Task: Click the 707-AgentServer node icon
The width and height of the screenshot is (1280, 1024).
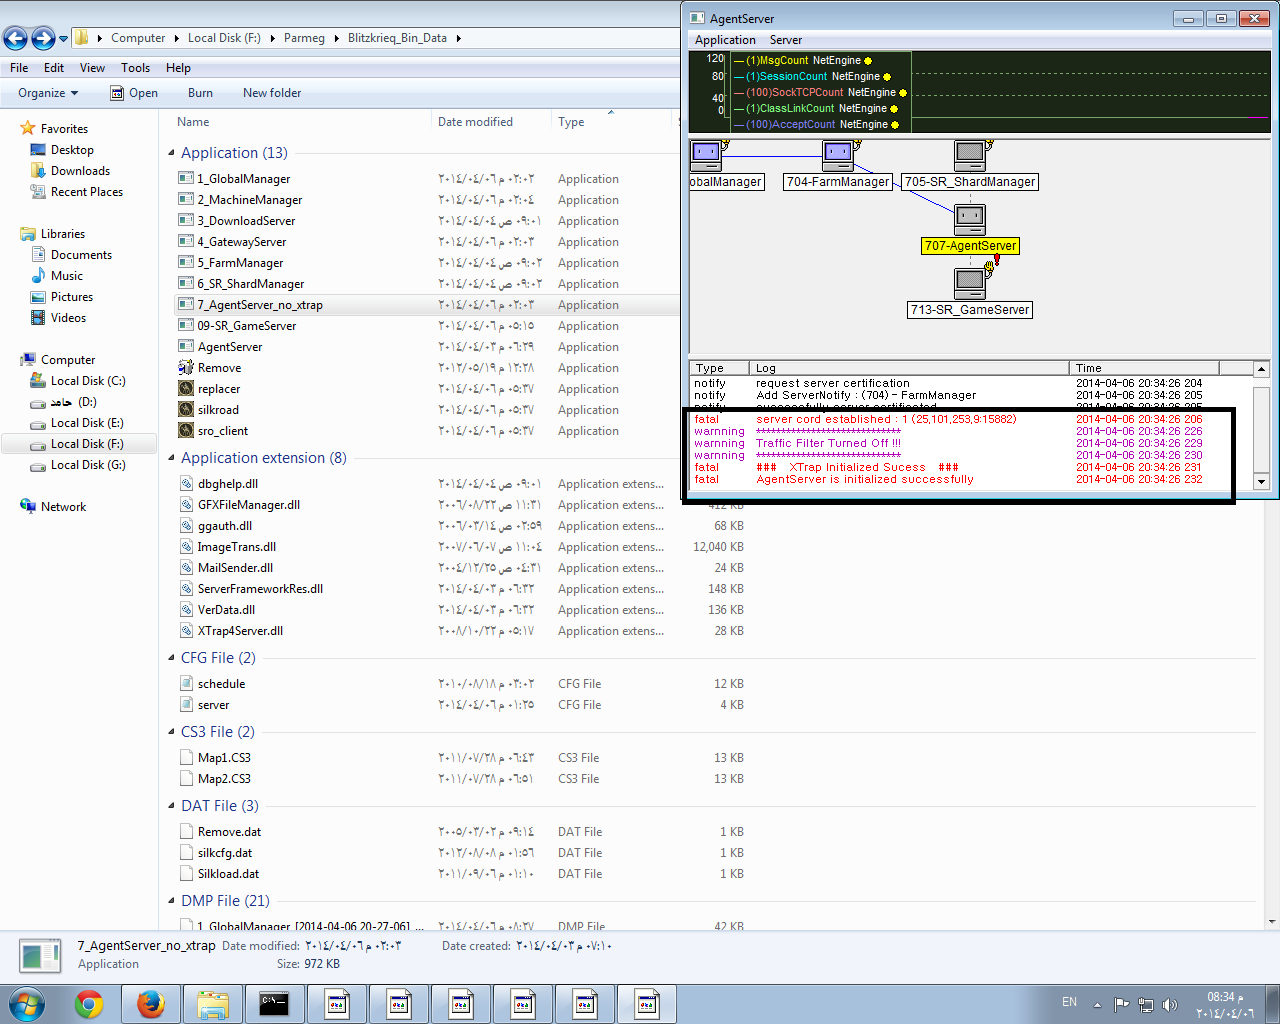Action: pos(970,219)
